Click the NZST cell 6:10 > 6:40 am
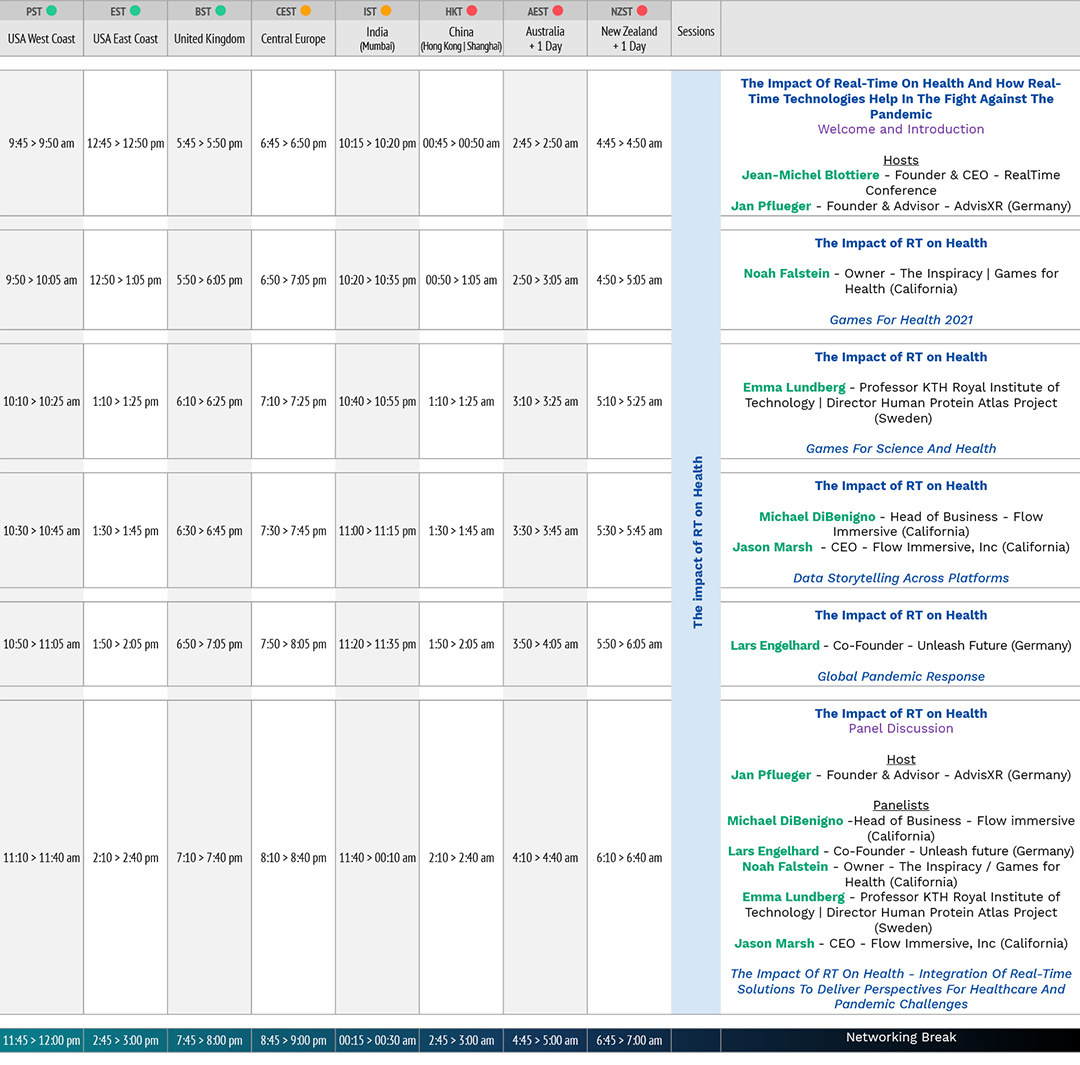The image size is (1080, 1065). (x=630, y=858)
